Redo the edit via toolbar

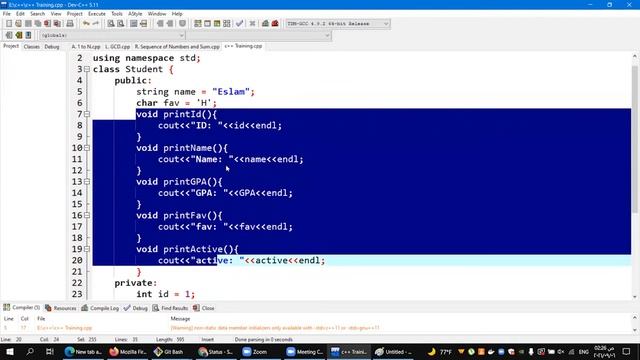pos(96,24)
